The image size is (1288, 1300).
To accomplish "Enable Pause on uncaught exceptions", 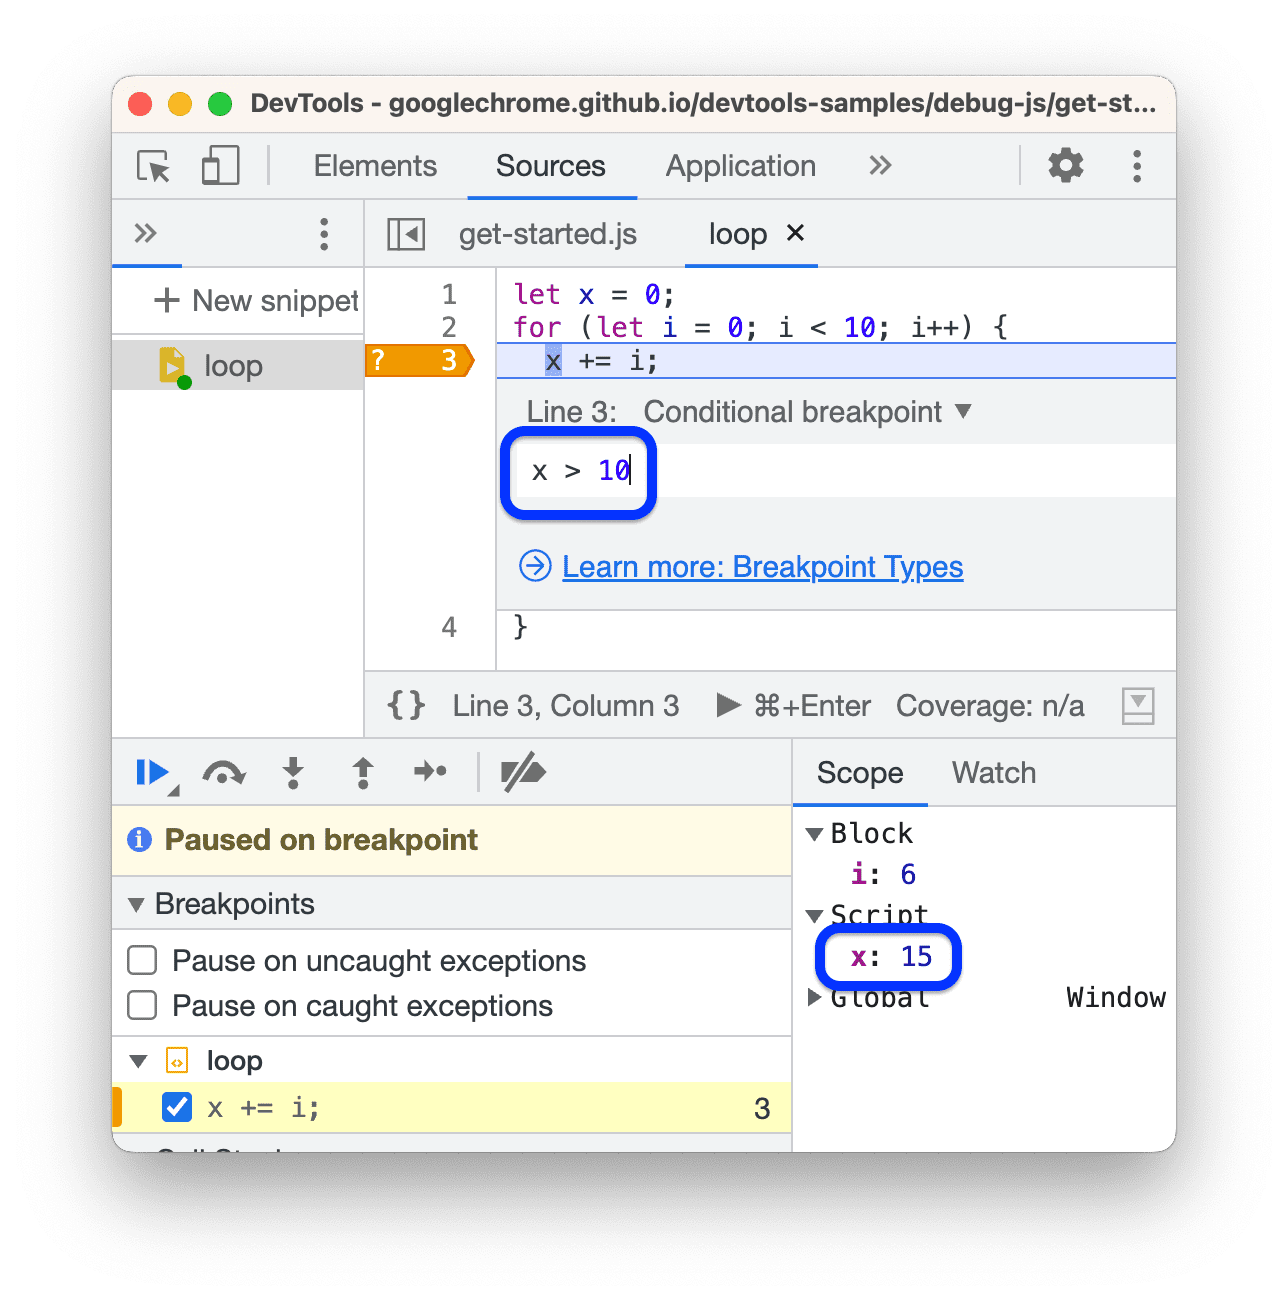I will click(141, 960).
